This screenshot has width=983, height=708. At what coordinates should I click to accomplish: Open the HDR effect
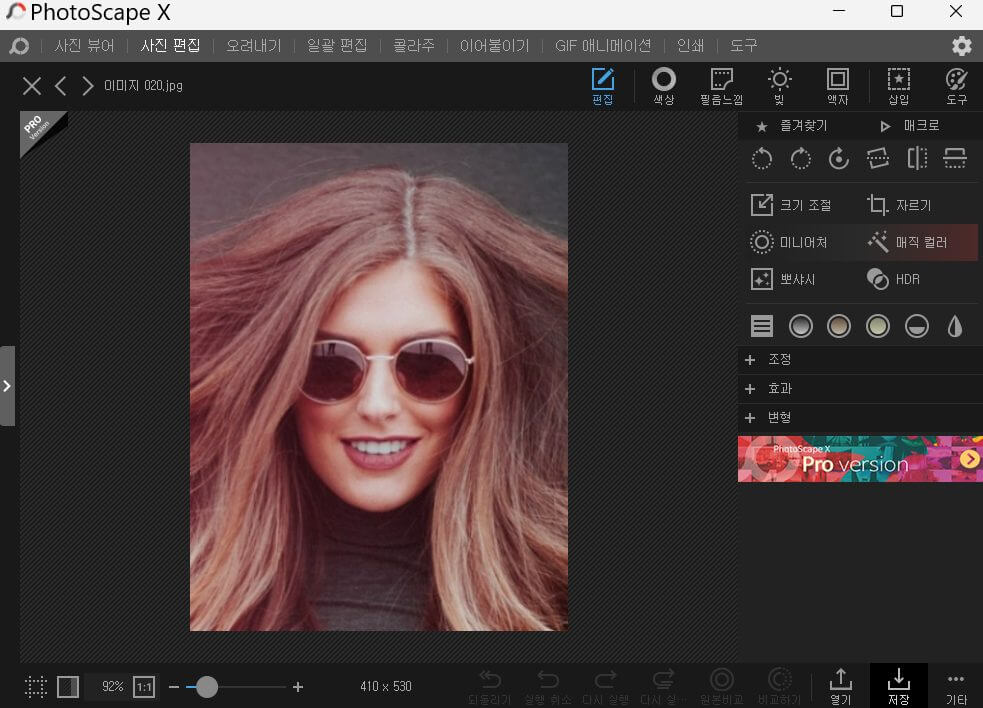893,279
